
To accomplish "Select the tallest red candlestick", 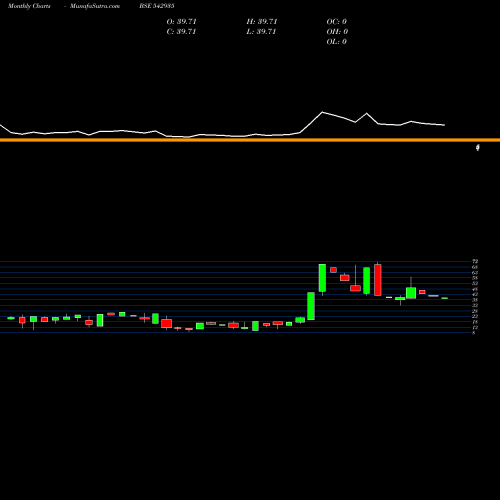I will click(x=378, y=280).
